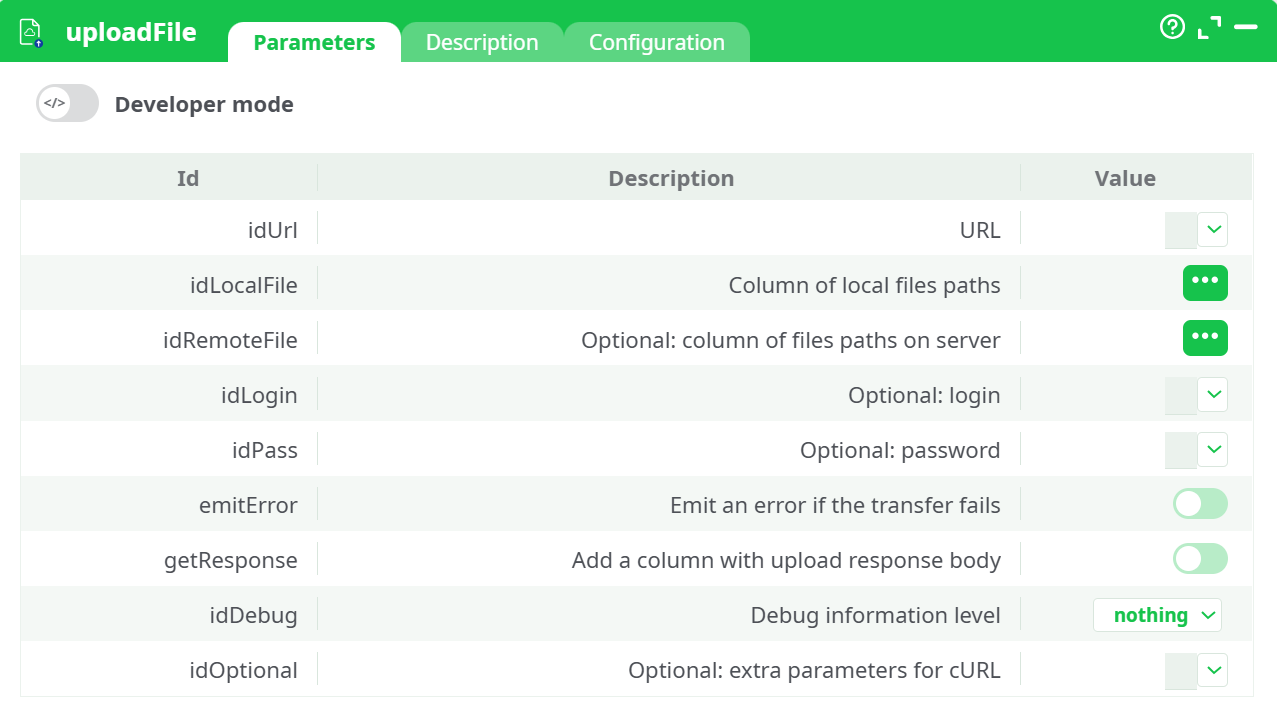
Task: Open the Configuration tab
Action: coord(656,42)
